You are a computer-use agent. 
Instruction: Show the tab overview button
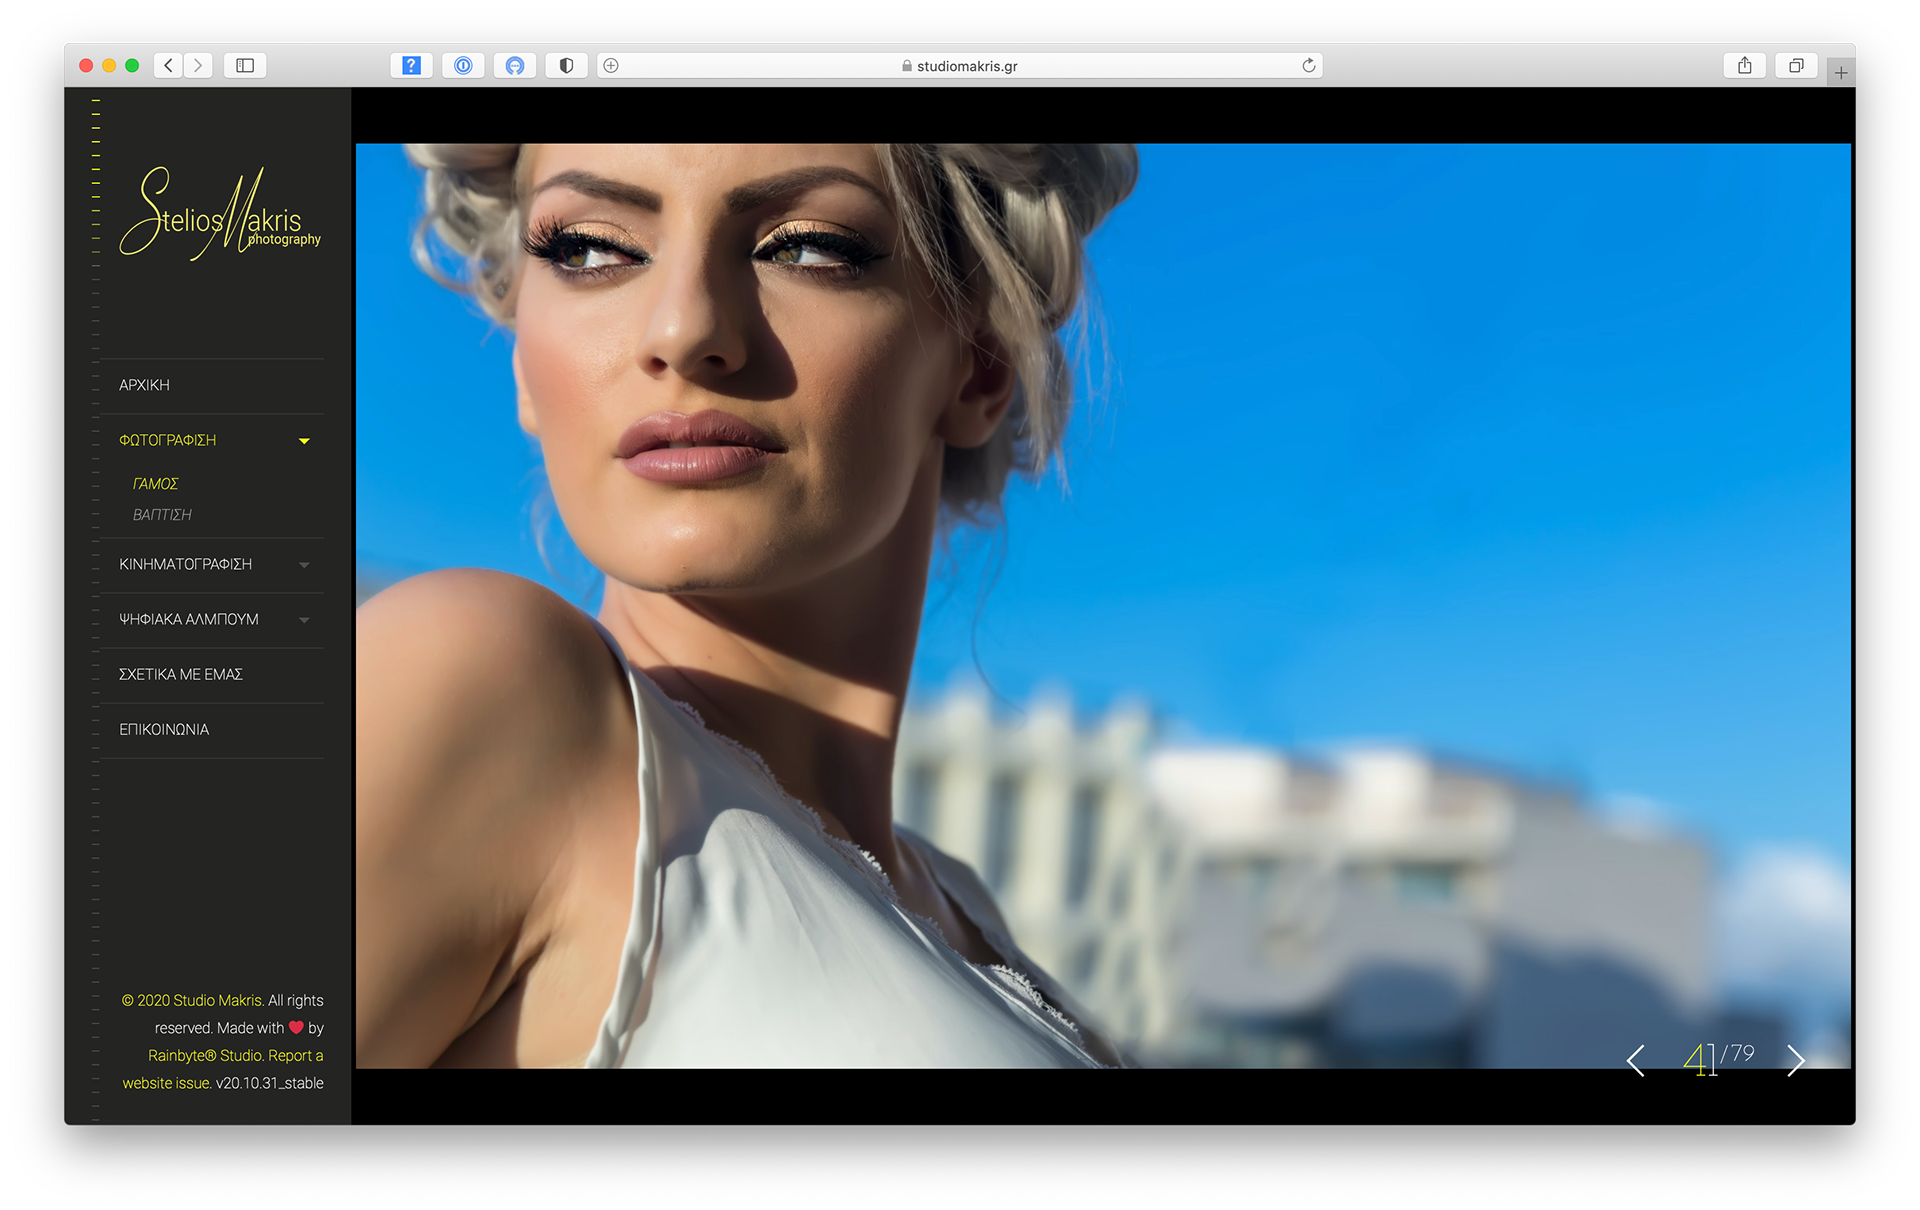click(1796, 66)
